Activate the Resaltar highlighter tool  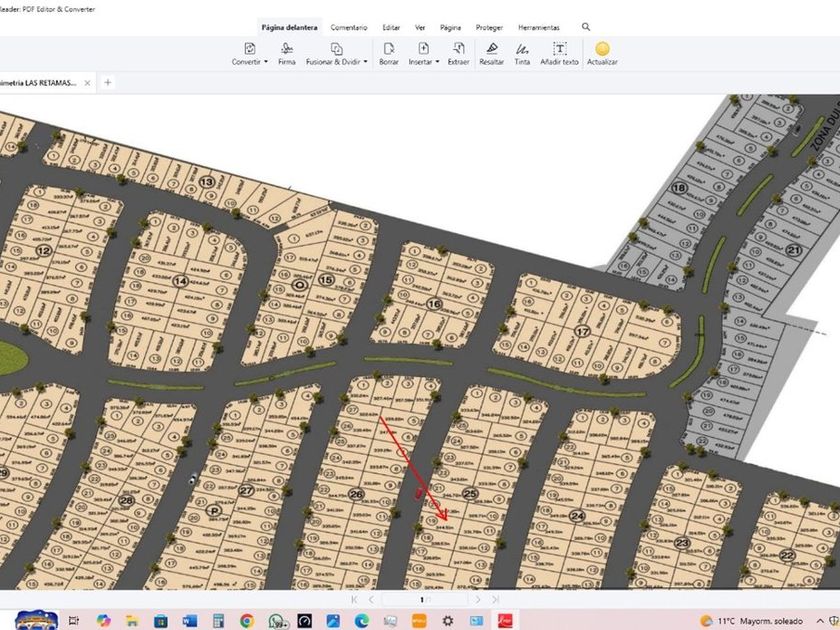[x=491, y=48]
